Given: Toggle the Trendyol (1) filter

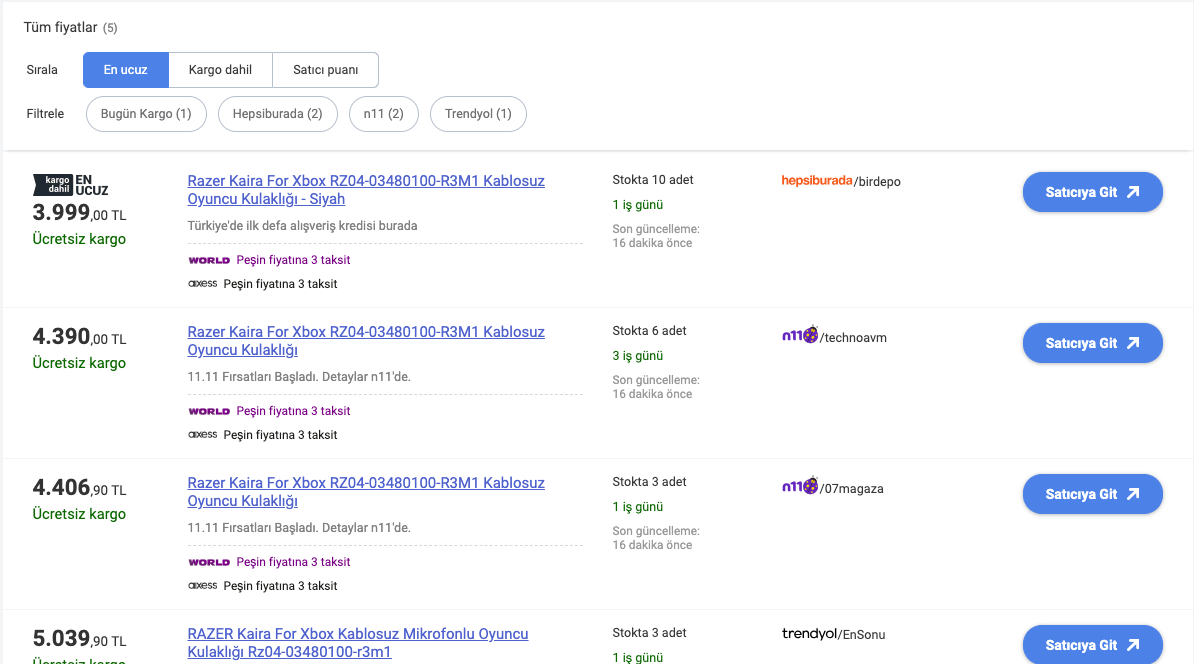Looking at the screenshot, I should click(478, 113).
